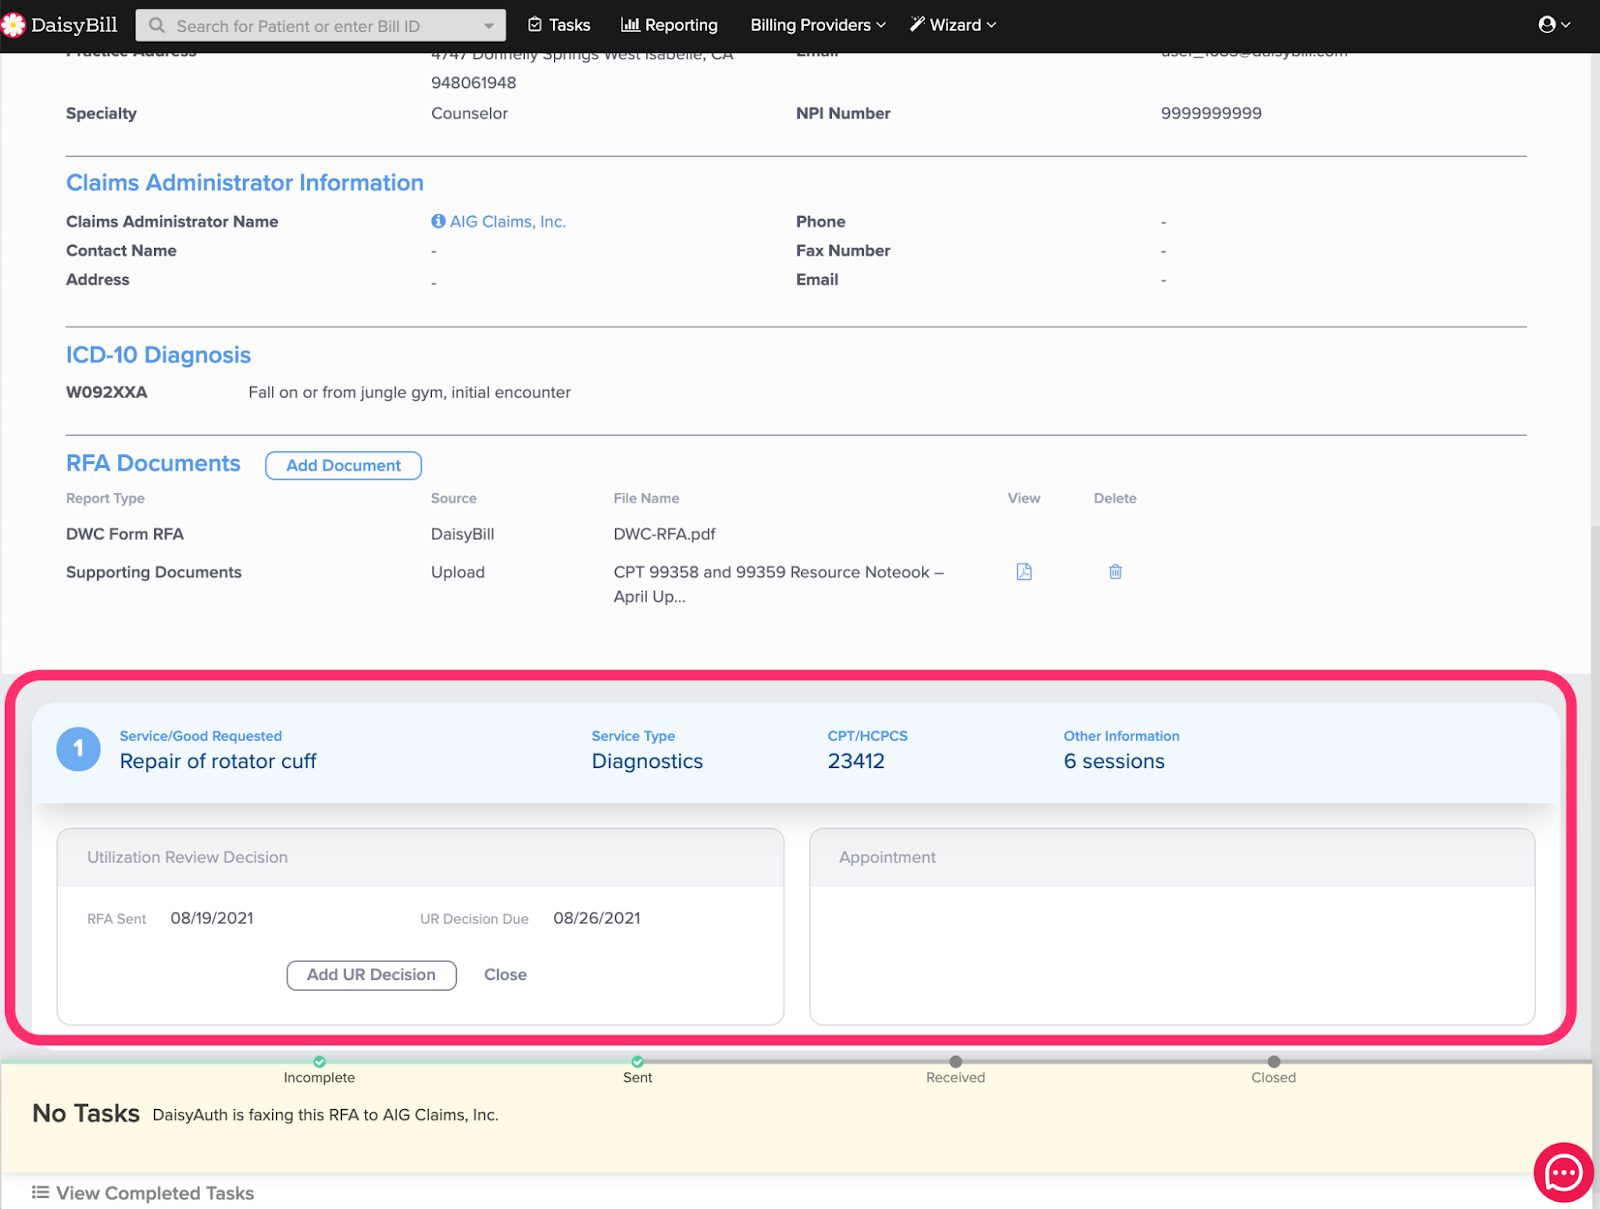
Task: Open the user account menu icon
Action: pos(1553,25)
